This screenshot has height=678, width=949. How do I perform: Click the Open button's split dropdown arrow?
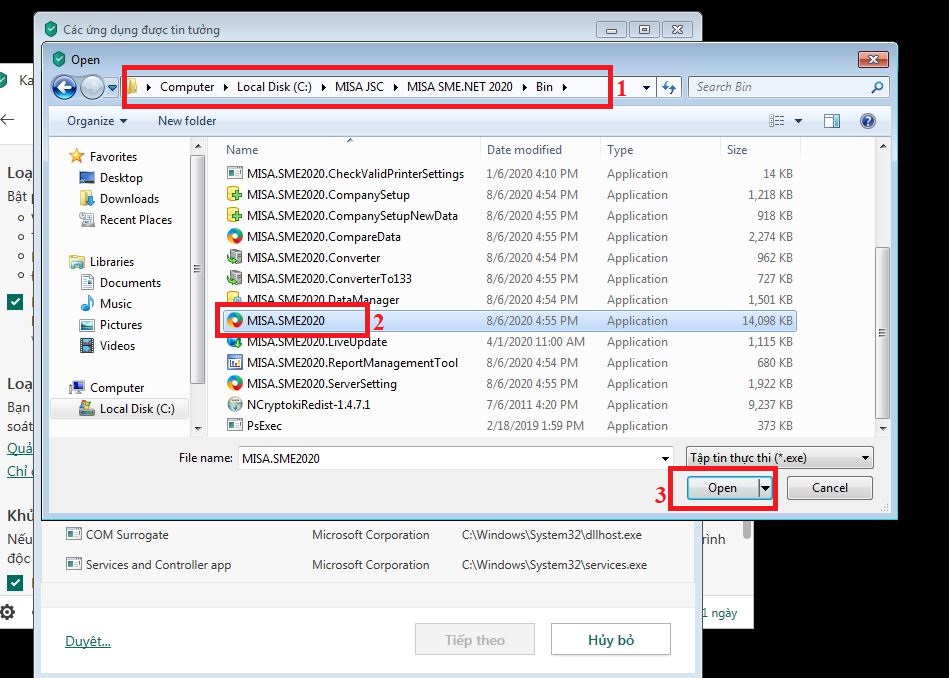click(766, 488)
